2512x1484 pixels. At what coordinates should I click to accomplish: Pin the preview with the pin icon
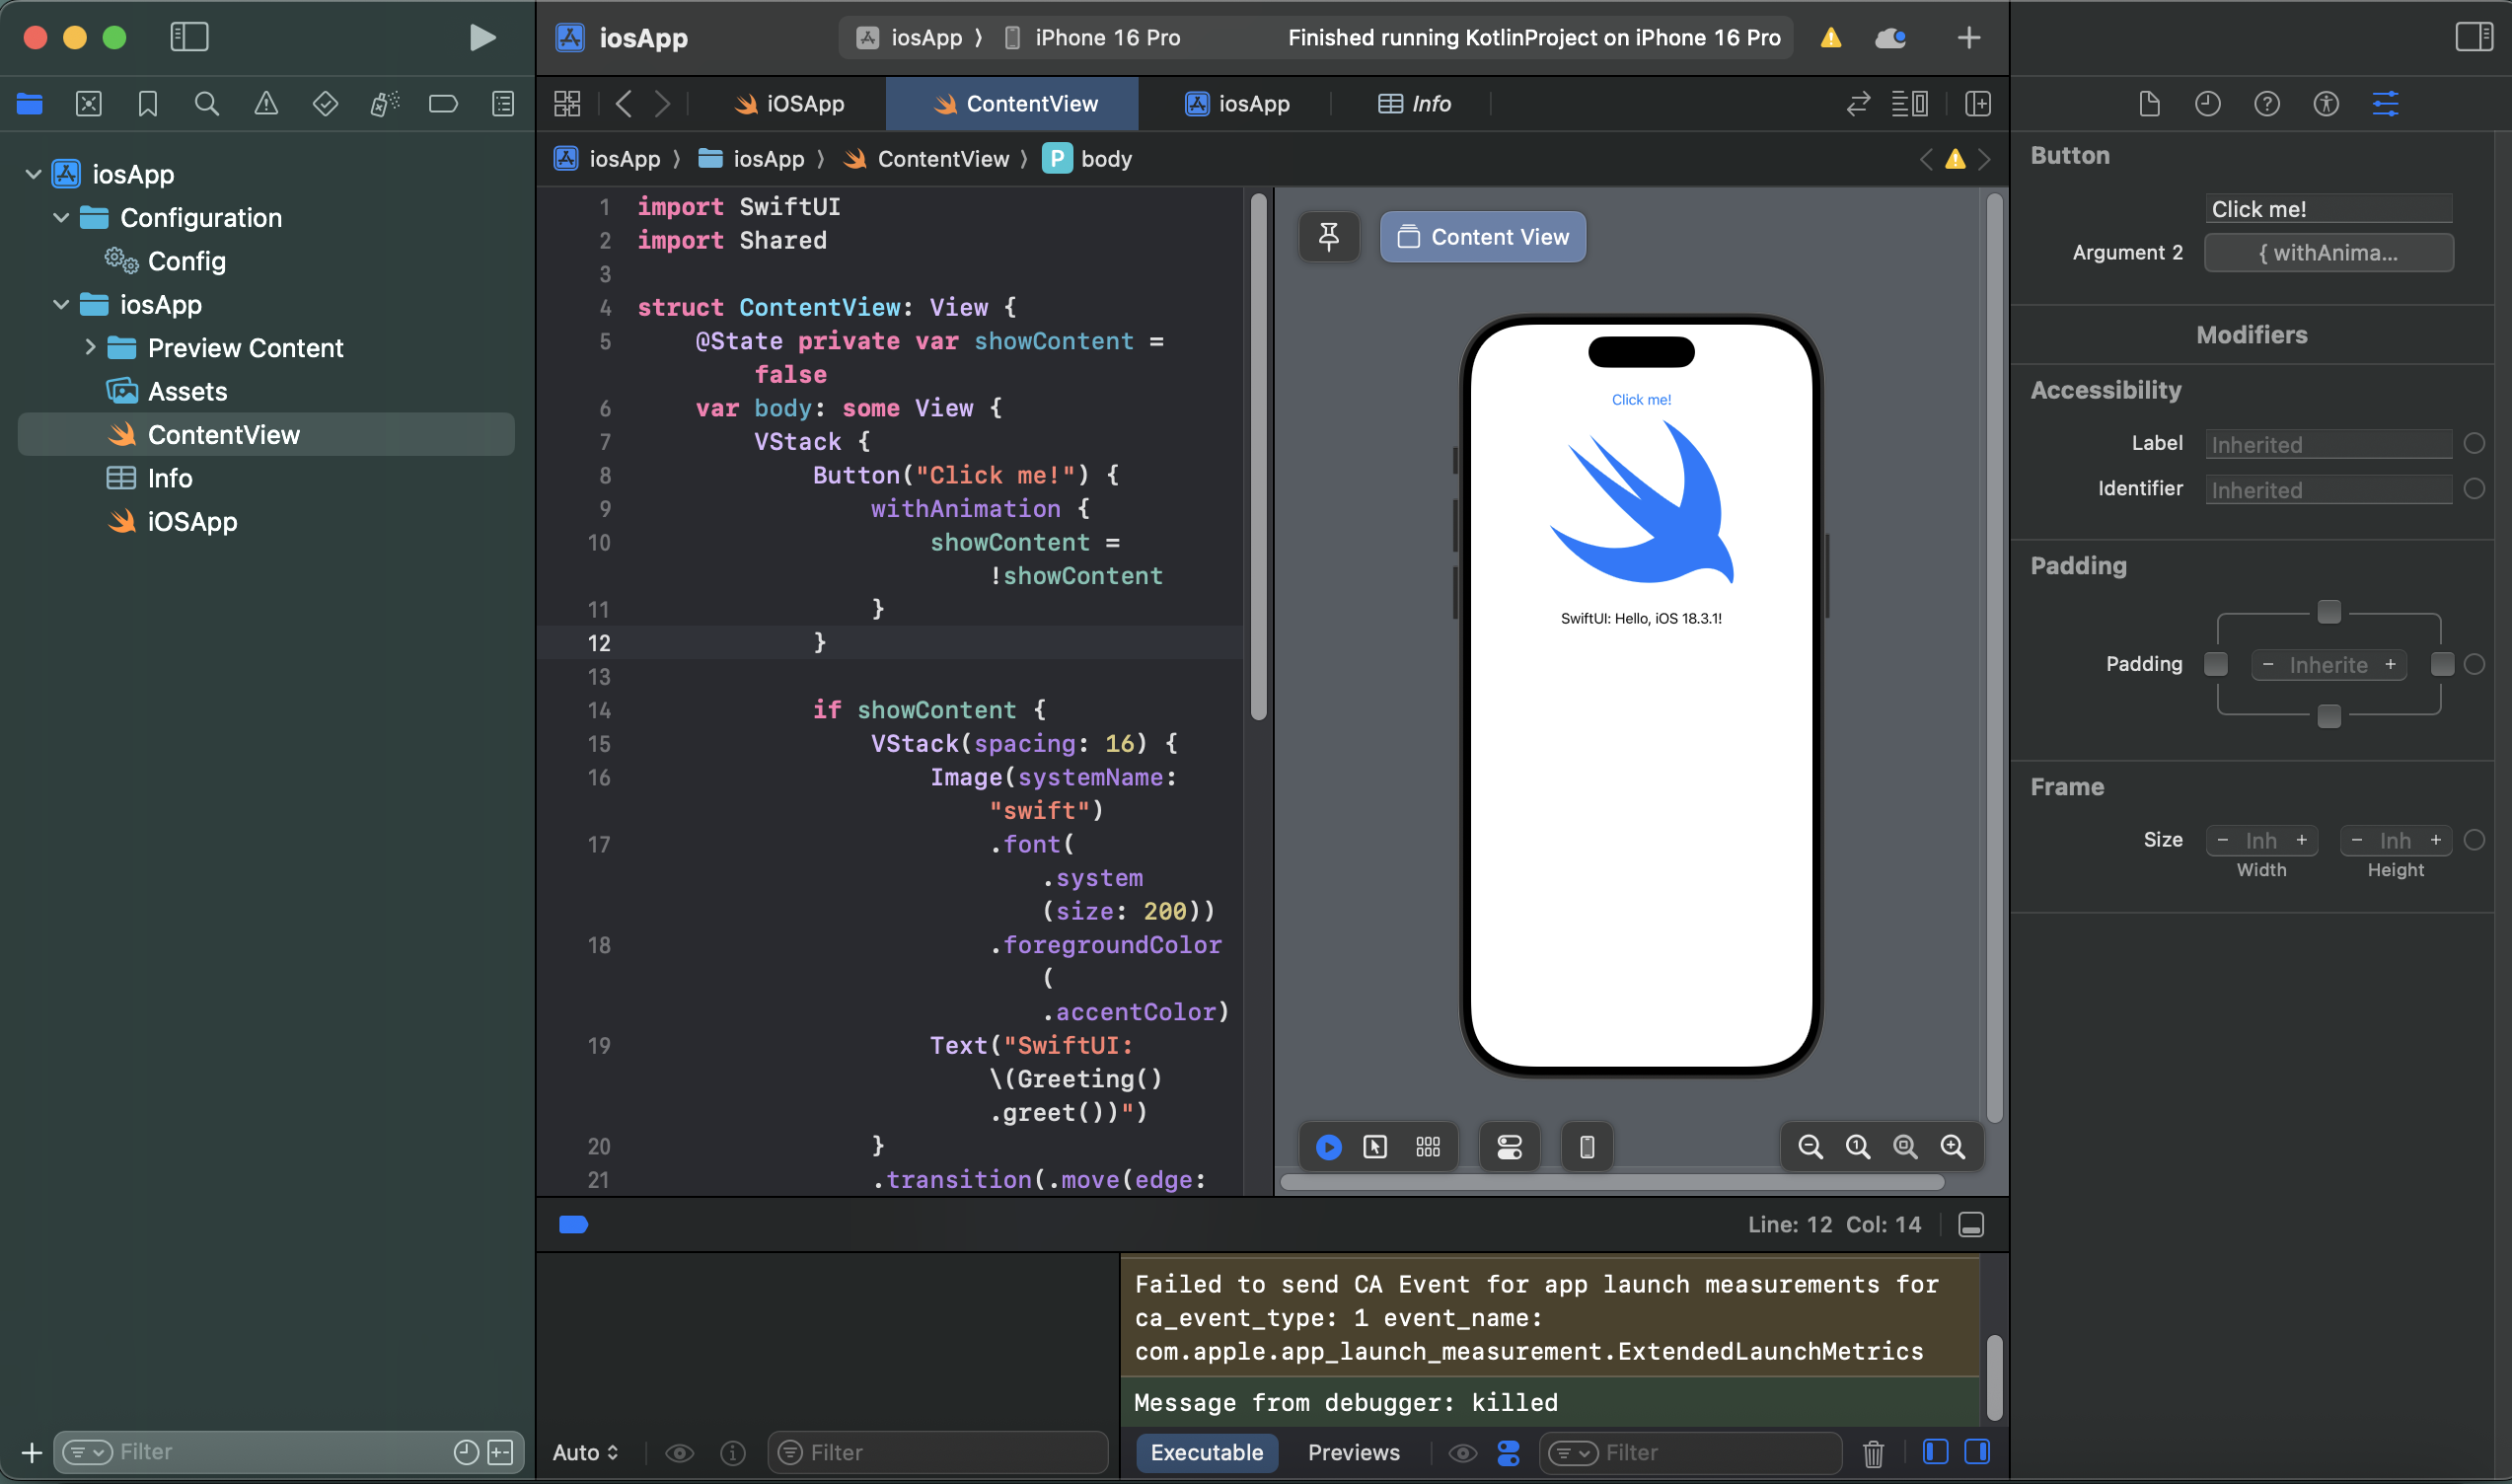point(1328,237)
